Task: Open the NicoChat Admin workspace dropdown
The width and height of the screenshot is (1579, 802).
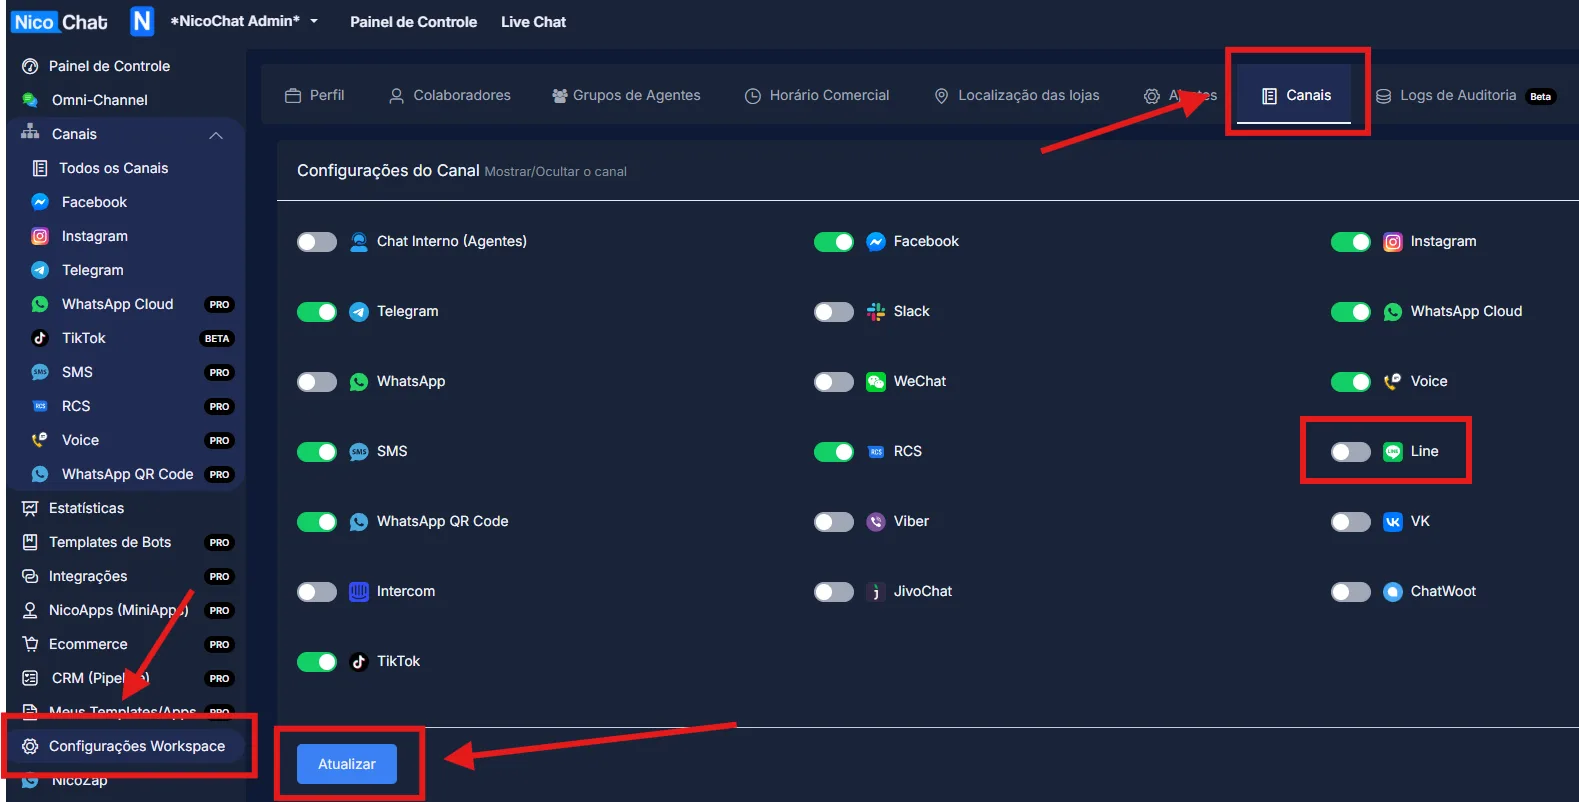Action: click(244, 21)
